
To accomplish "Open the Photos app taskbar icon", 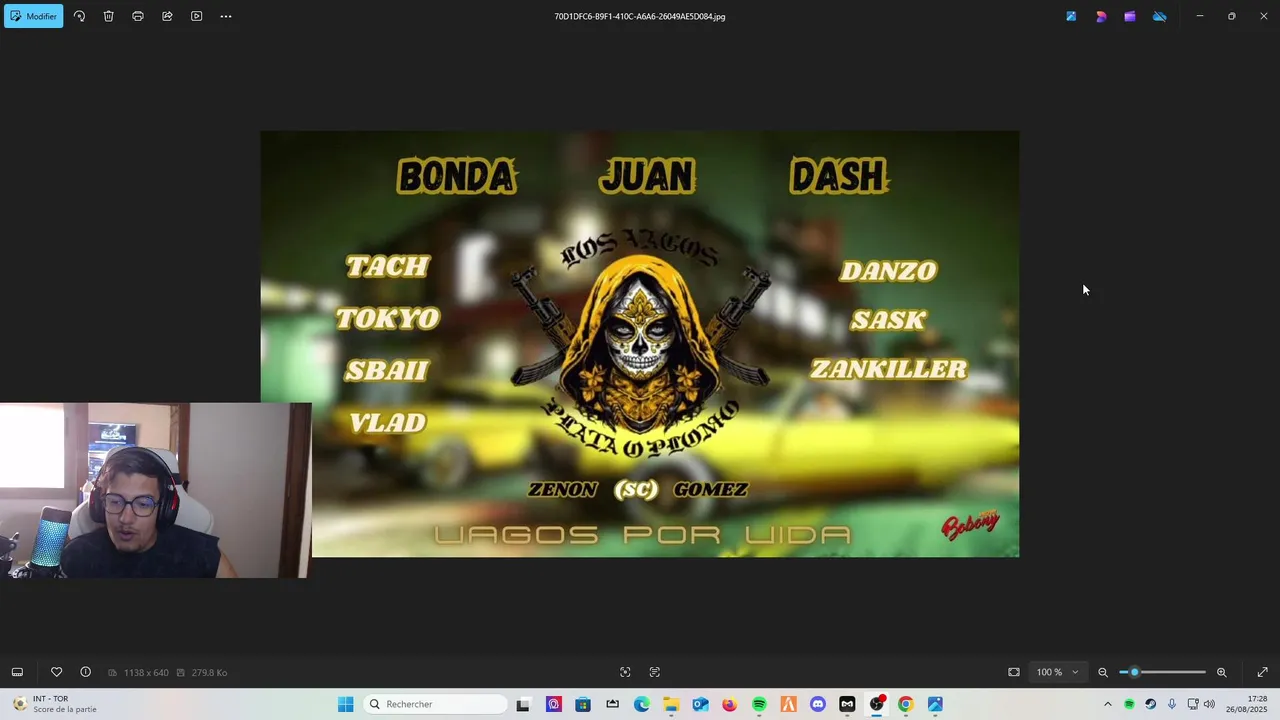I will [935, 704].
